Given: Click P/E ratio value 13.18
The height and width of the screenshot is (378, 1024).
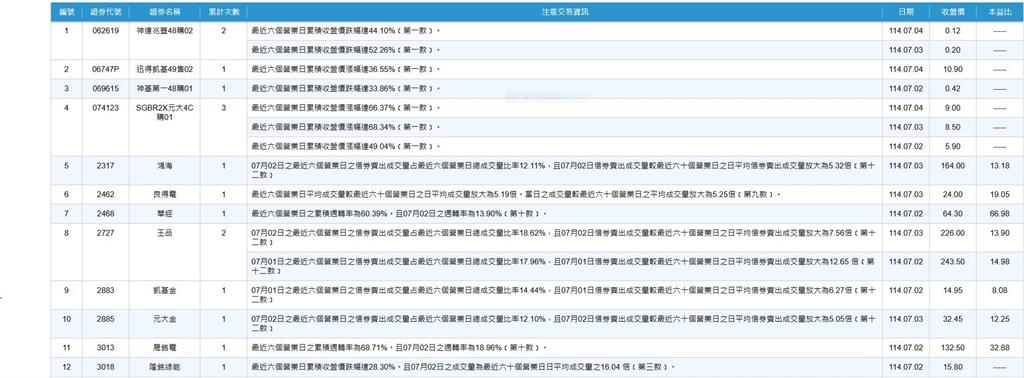Looking at the screenshot, I should pos(999,166).
